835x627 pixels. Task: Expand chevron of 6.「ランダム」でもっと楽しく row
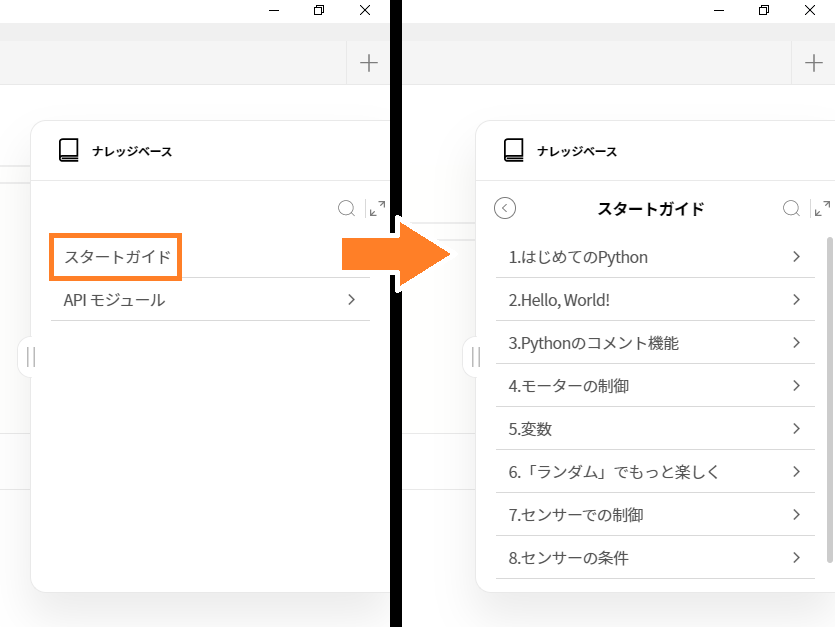pos(797,471)
